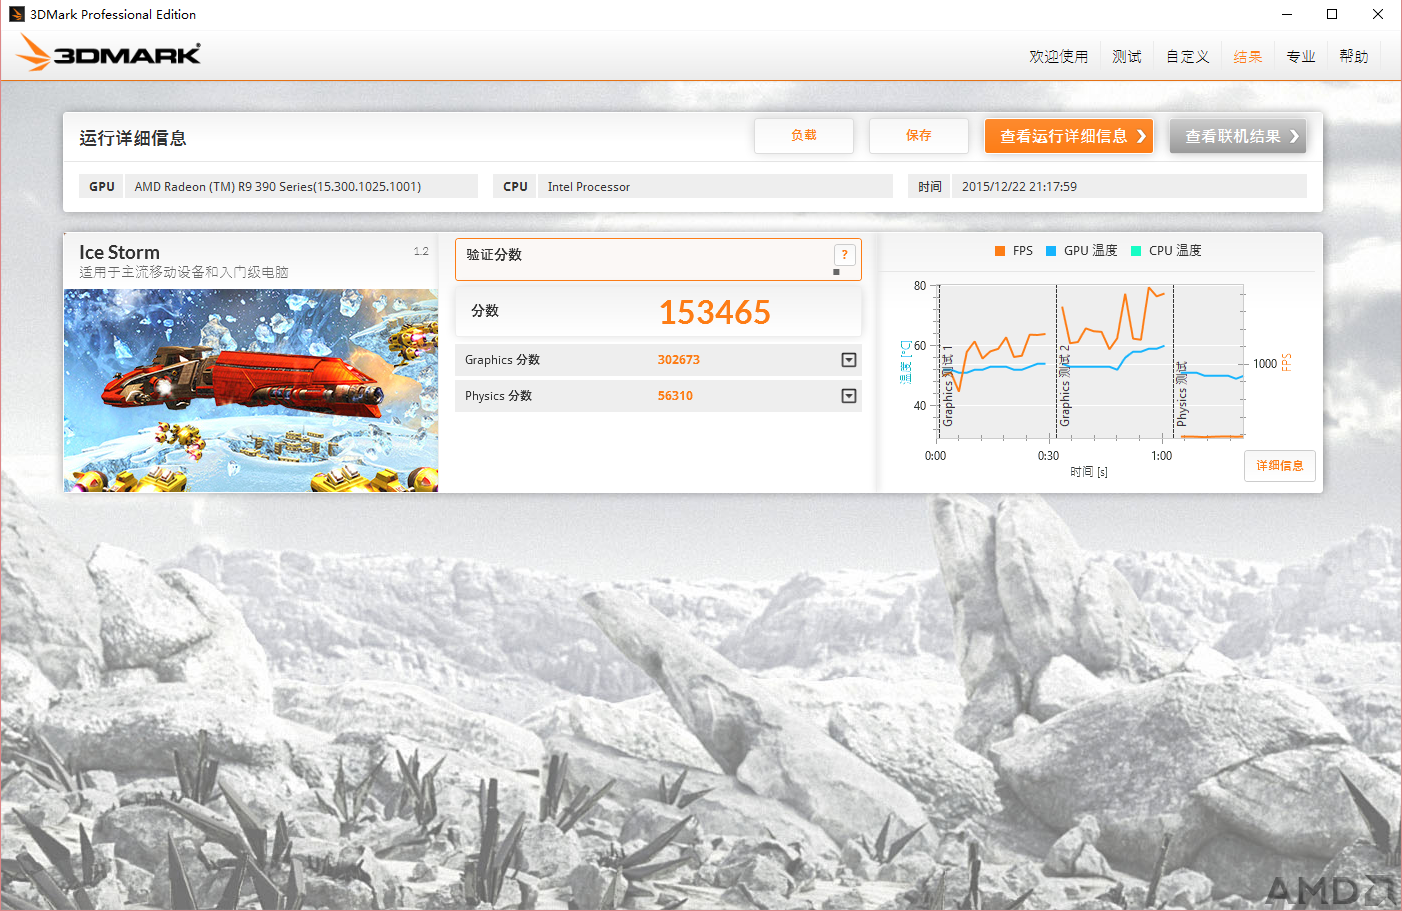Click the GPU name field AMD Radeon R9 390
The height and width of the screenshot is (911, 1402).
click(300, 187)
